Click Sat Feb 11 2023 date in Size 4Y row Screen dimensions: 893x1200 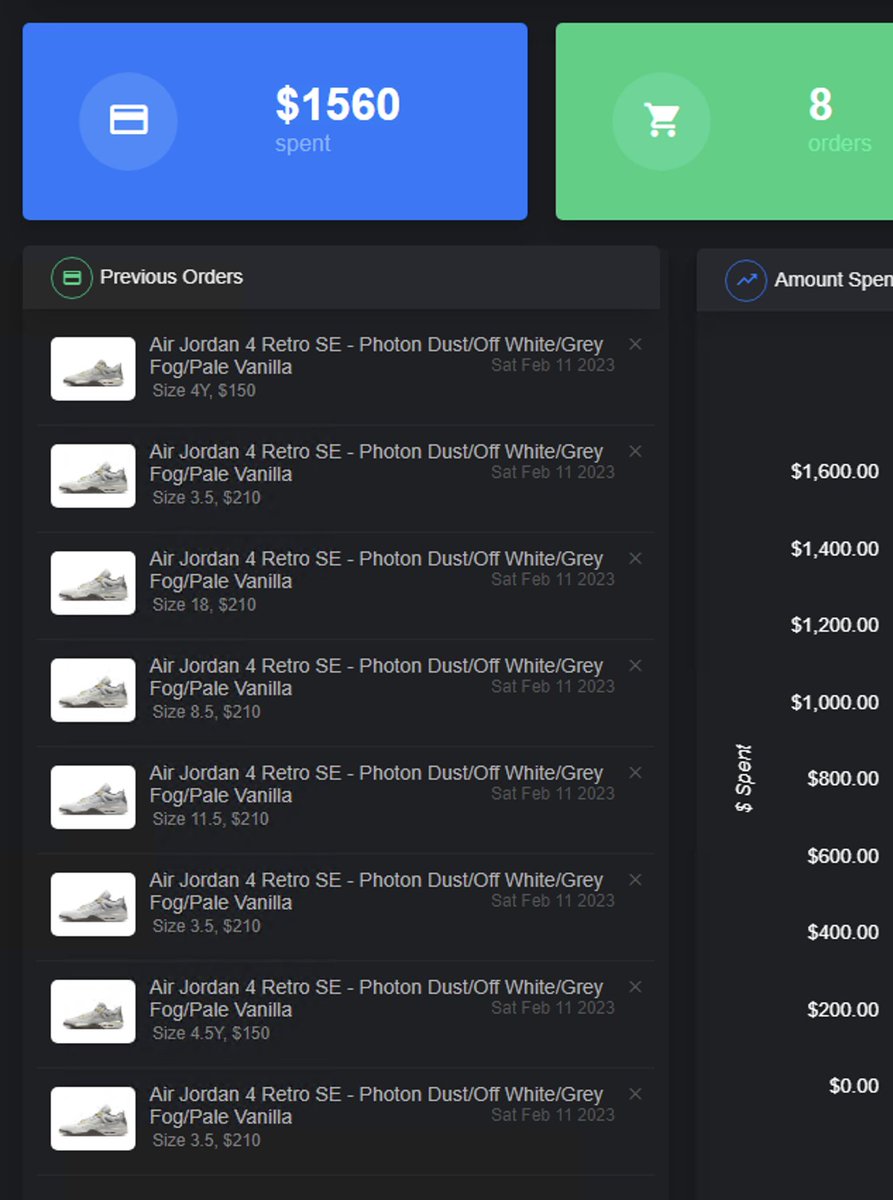[x=553, y=366]
